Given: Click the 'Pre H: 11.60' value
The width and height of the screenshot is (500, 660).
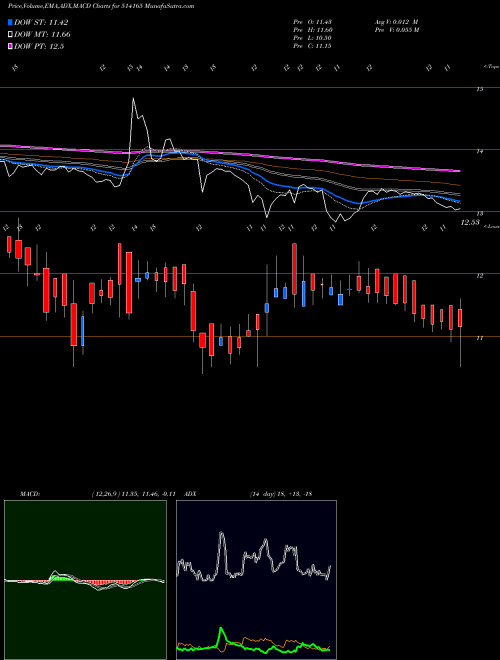Looking at the screenshot, I should click(x=312, y=29).
